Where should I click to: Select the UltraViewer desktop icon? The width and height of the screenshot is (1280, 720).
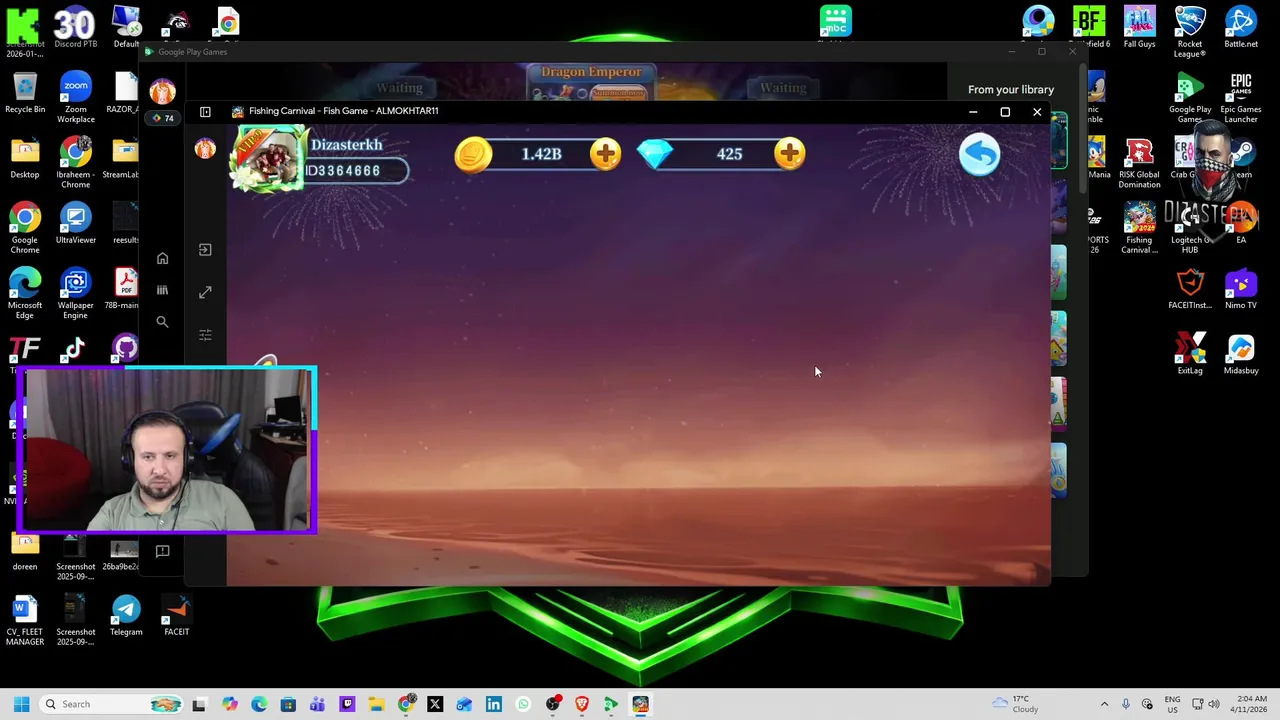point(75,224)
